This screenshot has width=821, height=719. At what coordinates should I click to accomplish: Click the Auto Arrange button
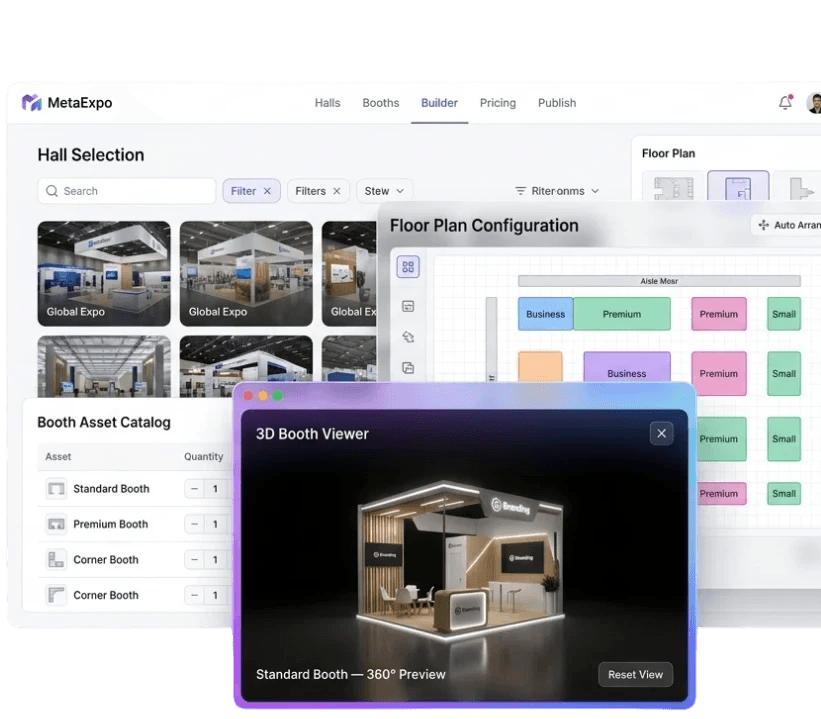pyautogui.click(x=786, y=225)
